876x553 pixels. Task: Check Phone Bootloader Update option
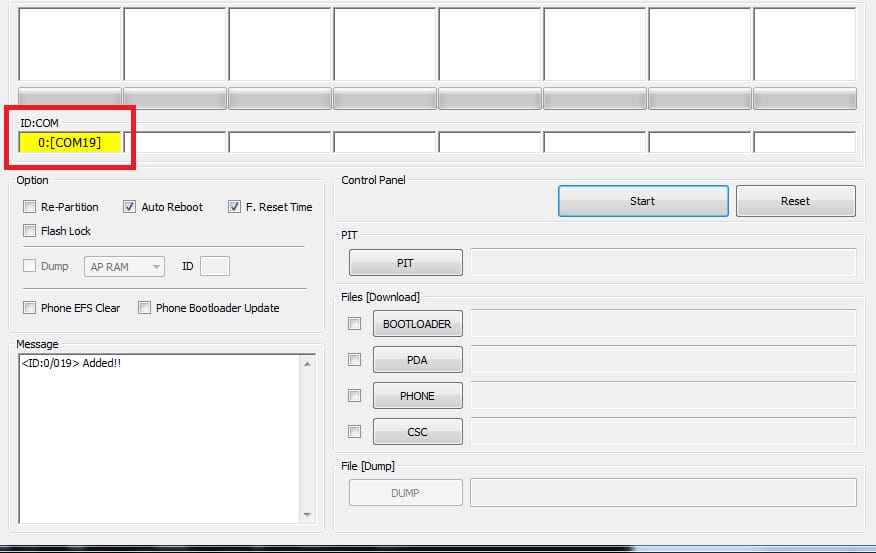point(145,308)
